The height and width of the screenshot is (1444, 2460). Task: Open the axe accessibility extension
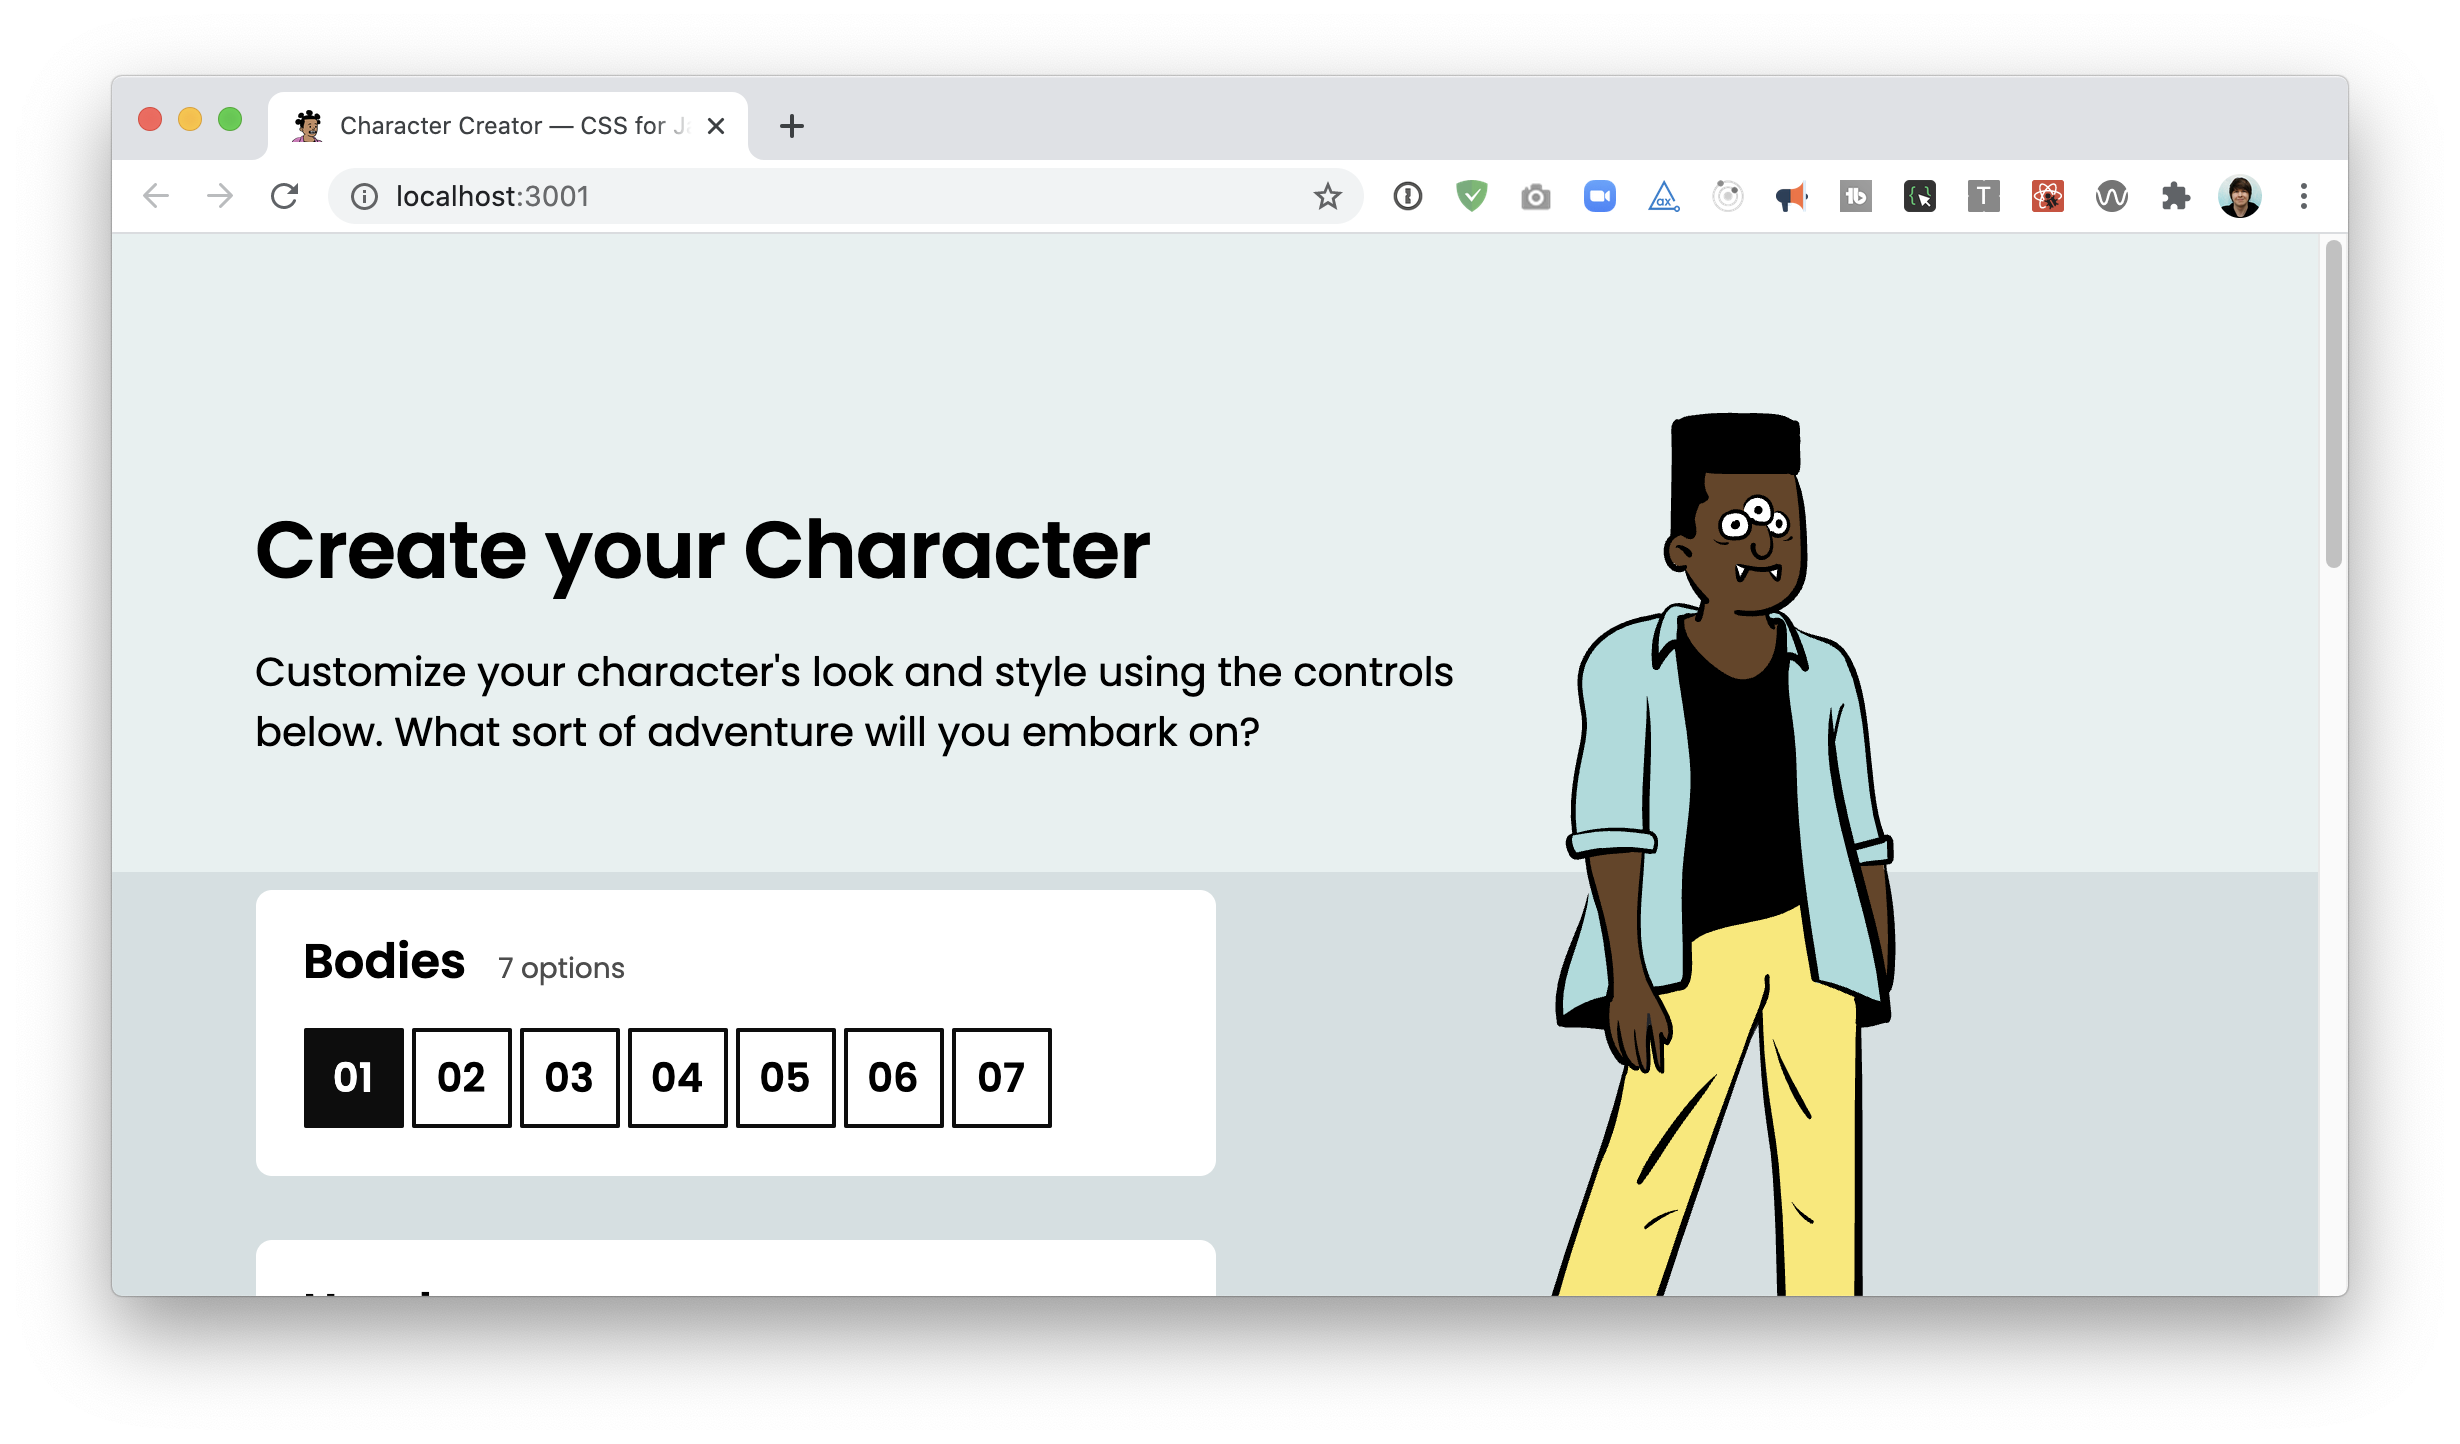point(1663,196)
